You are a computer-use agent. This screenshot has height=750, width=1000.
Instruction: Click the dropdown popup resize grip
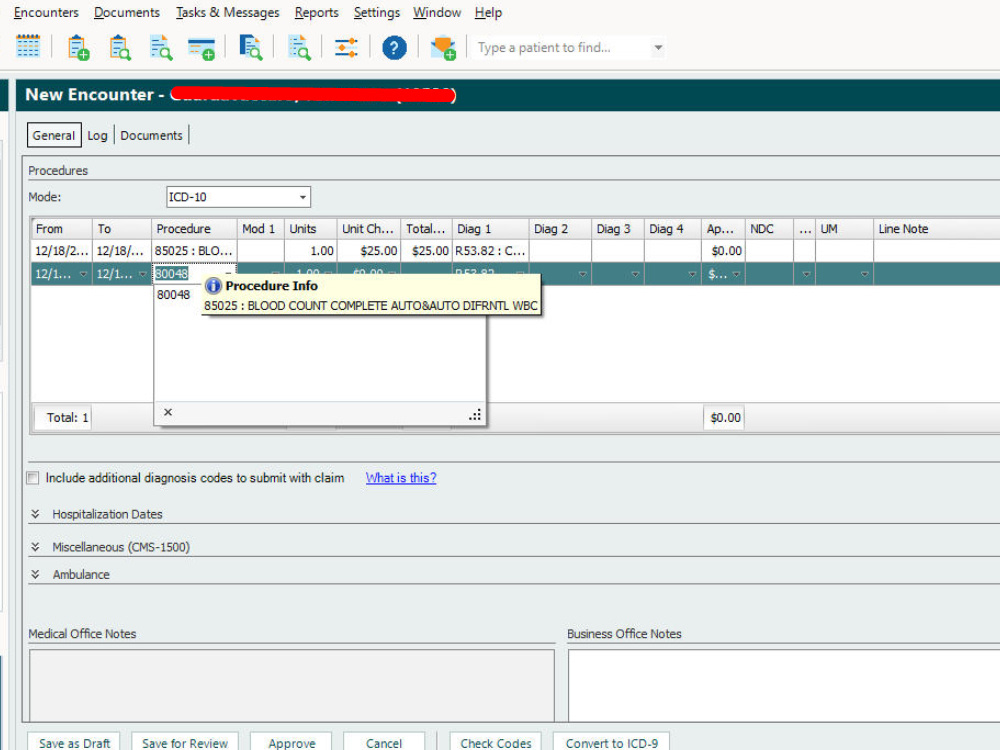coord(475,415)
